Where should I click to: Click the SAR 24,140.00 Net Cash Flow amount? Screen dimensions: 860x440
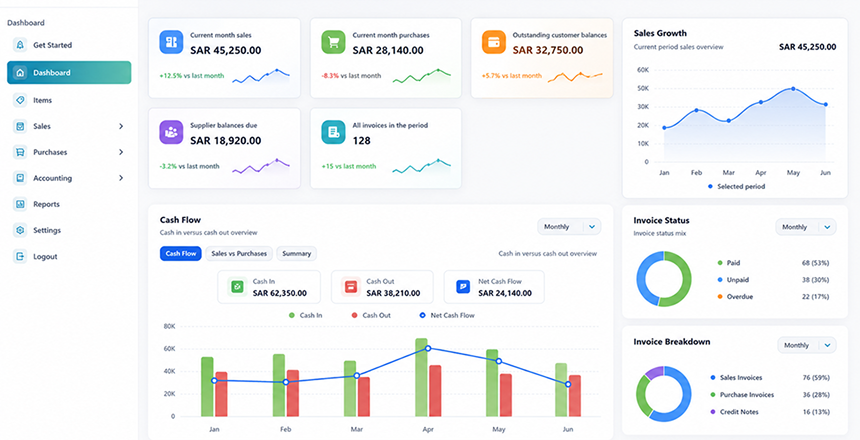pos(505,293)
